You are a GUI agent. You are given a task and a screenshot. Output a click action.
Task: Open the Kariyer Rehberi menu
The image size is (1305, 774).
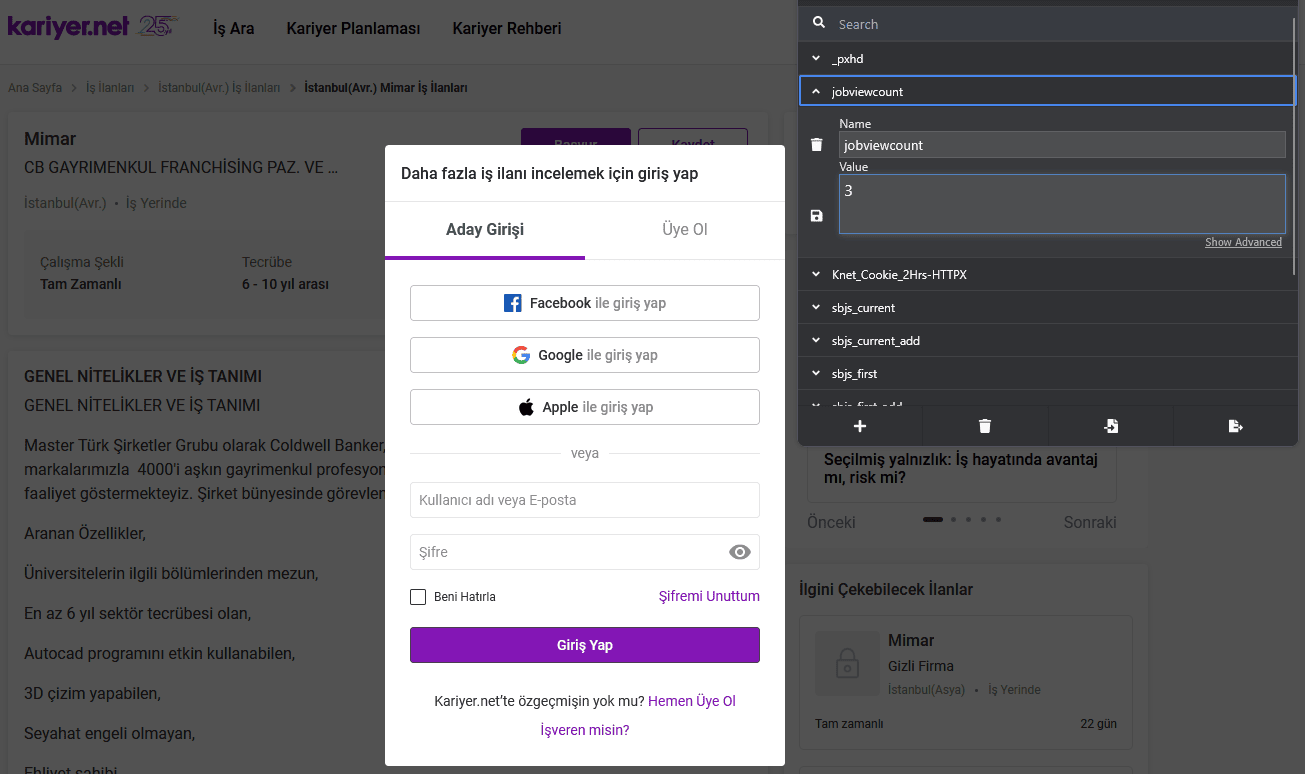tap(506, 28)
